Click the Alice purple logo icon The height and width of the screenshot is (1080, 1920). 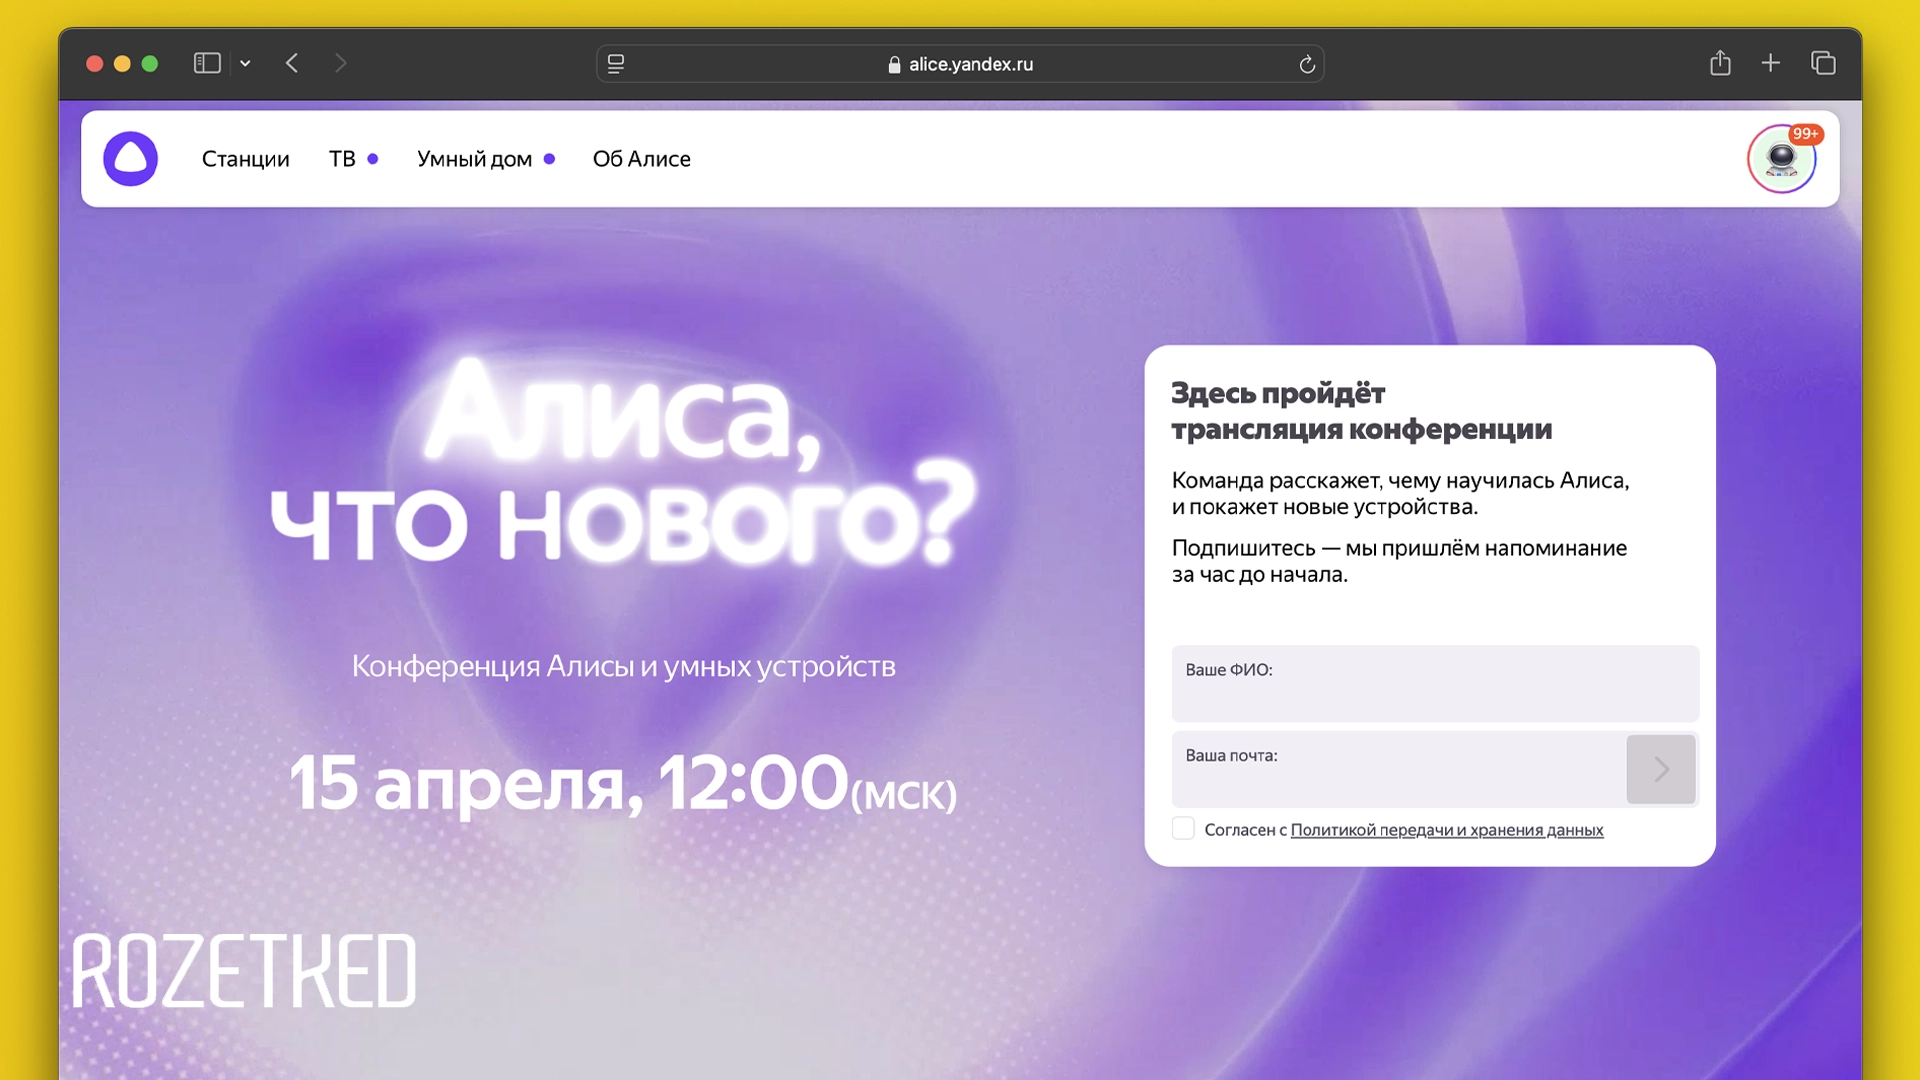[130, 159]
